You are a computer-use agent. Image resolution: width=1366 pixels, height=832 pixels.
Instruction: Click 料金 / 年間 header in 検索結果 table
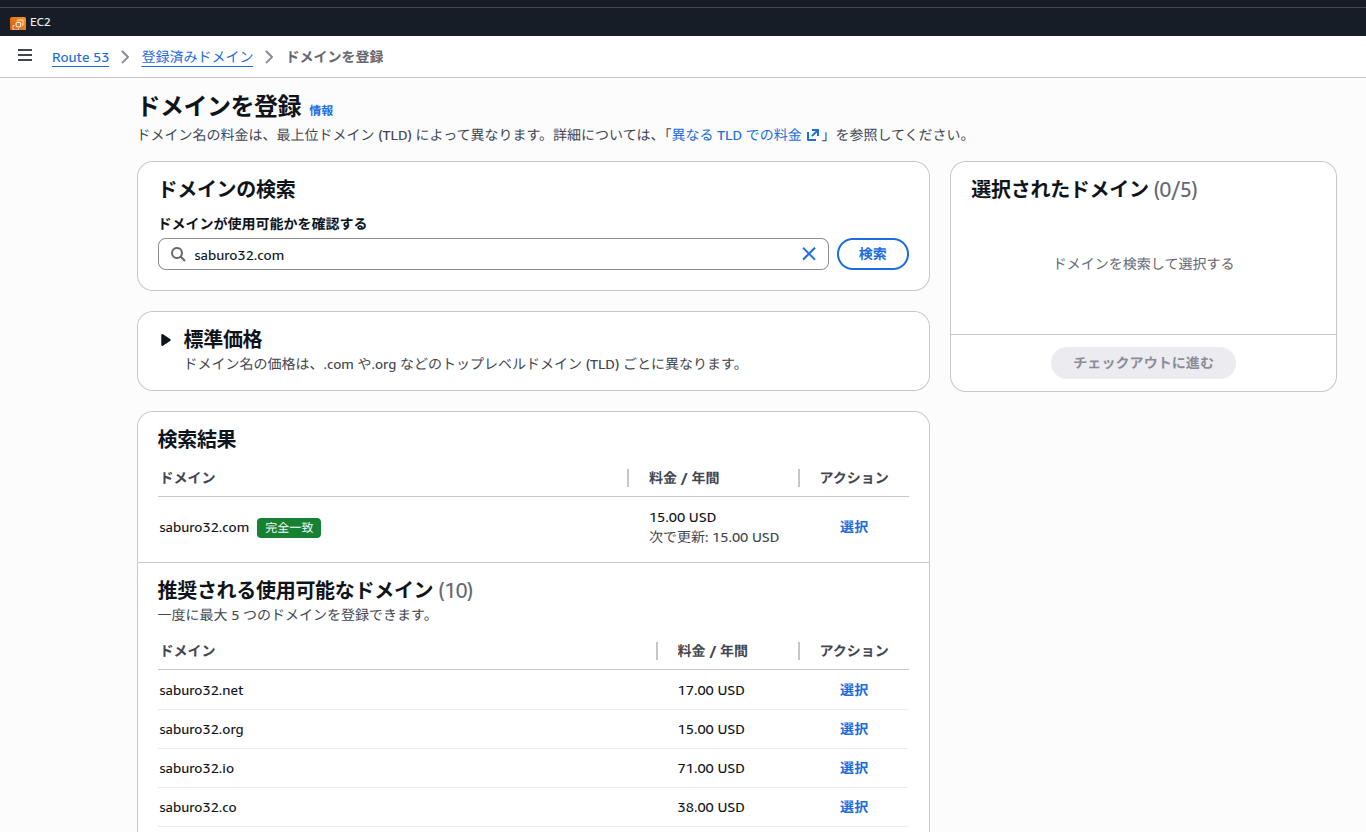click(x=684, y=478)
